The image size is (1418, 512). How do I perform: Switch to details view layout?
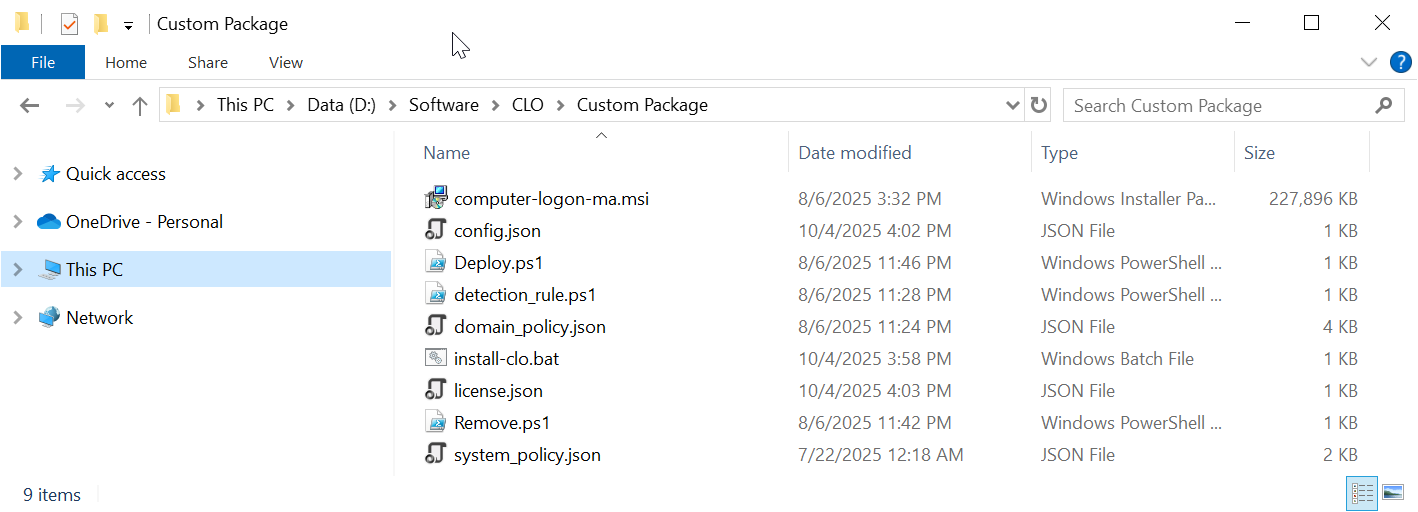1362,492
